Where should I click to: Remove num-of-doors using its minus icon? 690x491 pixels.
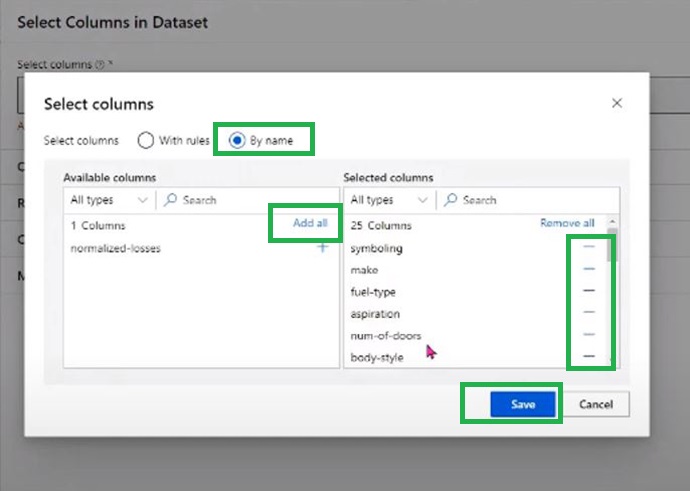tap(589, 335)
